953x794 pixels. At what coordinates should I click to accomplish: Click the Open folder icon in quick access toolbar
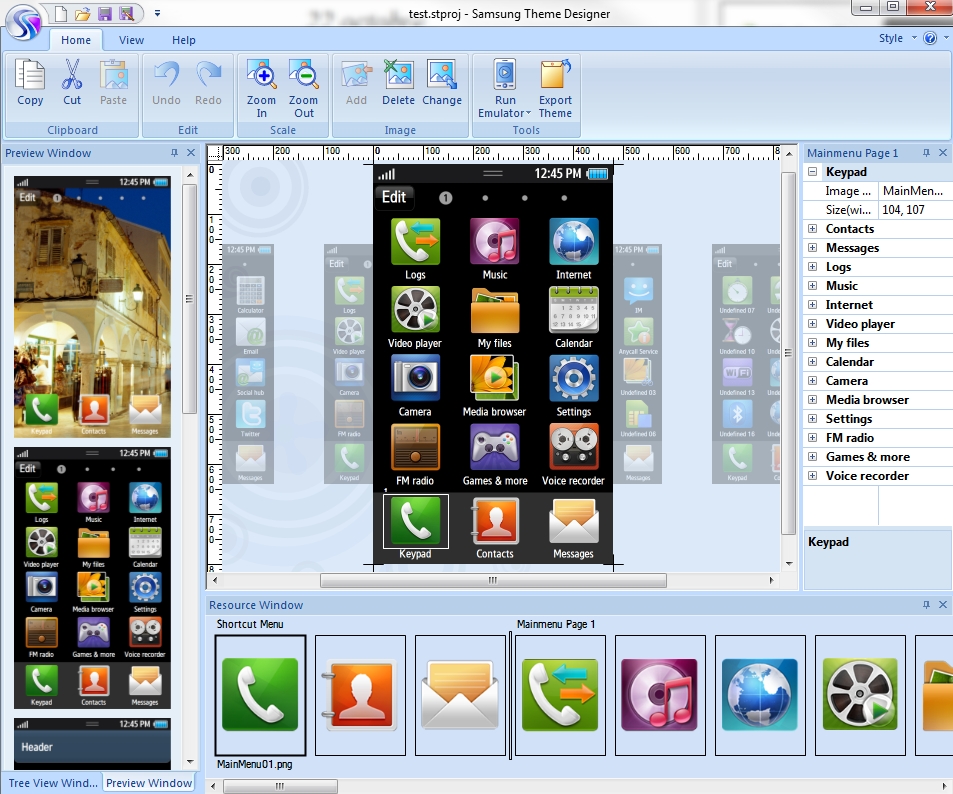click(83, 13)
